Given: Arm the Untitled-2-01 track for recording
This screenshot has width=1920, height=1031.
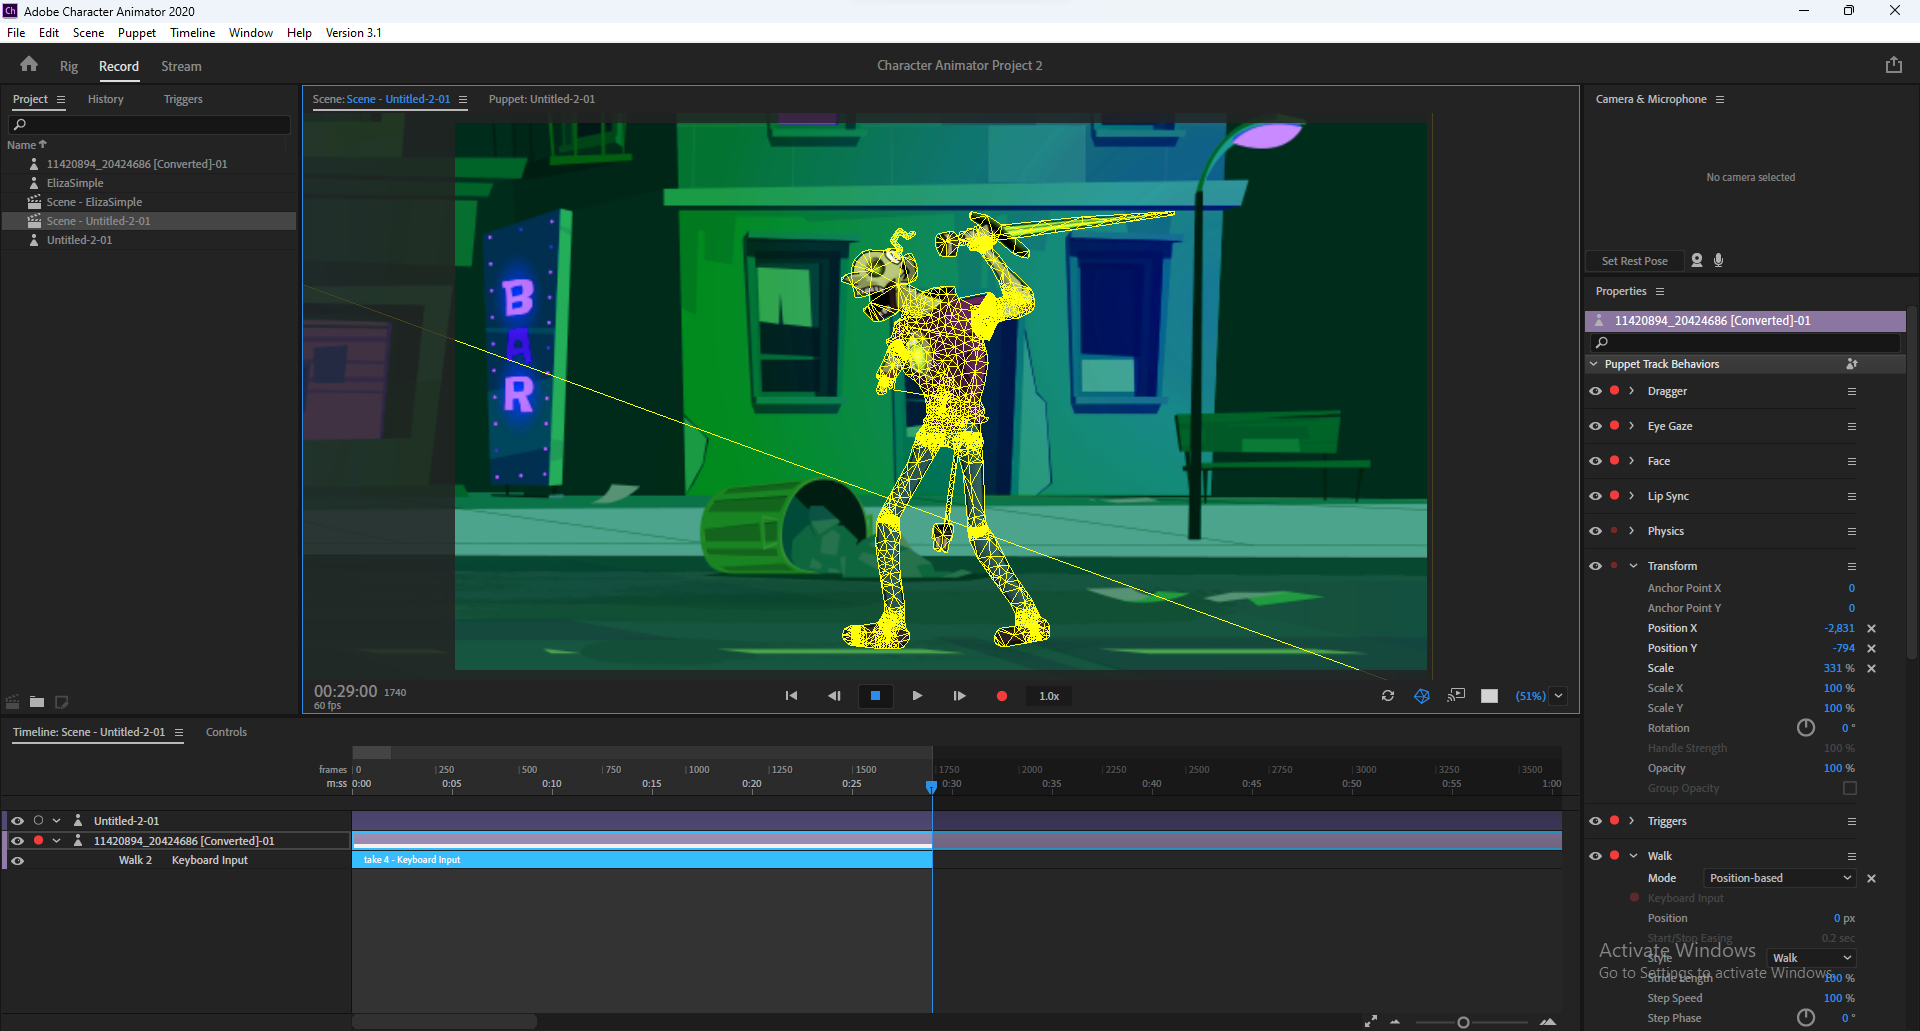Looking at the screenshot, I should pyautogui.click(x=38, y=821).
